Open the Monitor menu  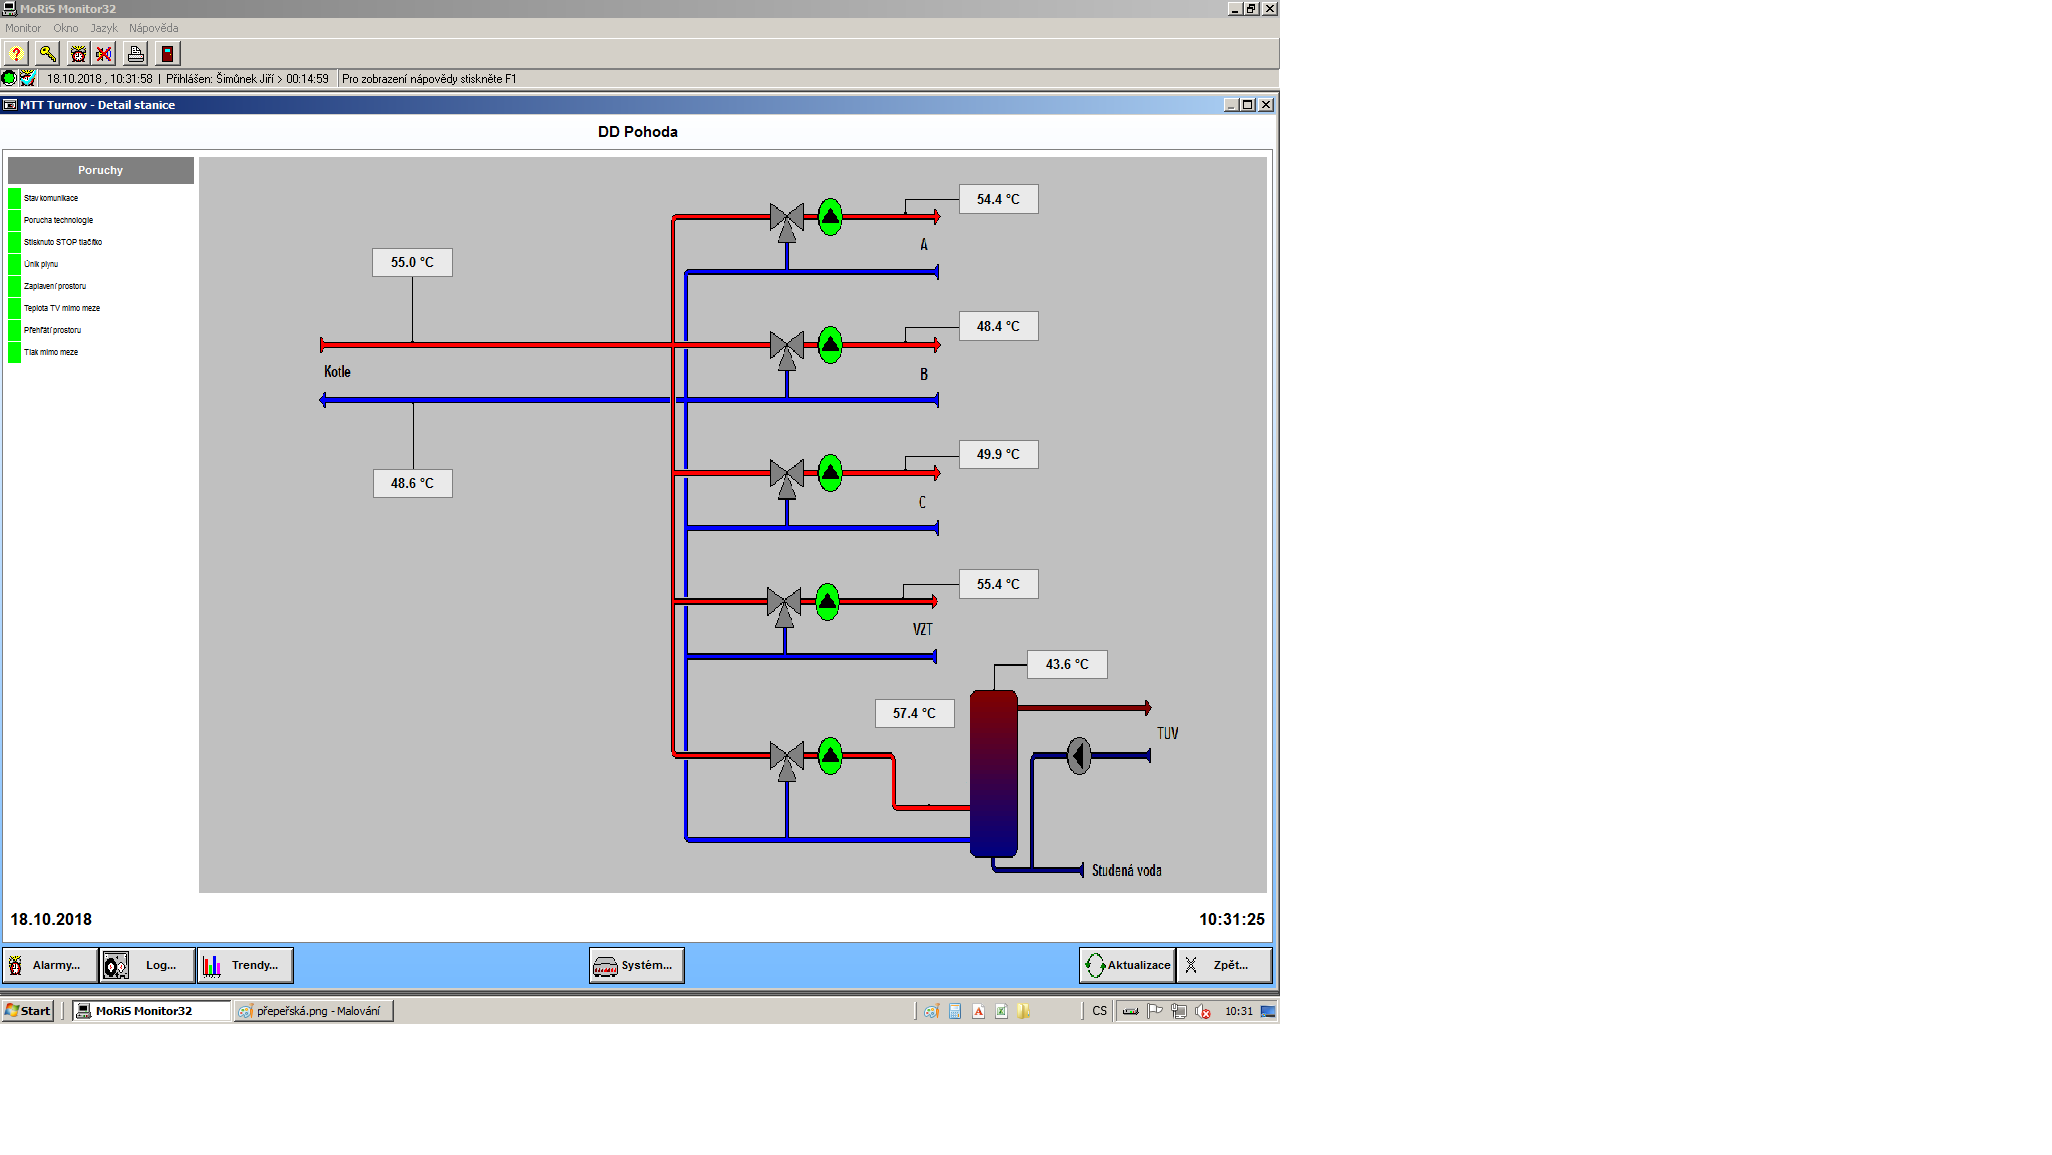click(x=23, y=28)
